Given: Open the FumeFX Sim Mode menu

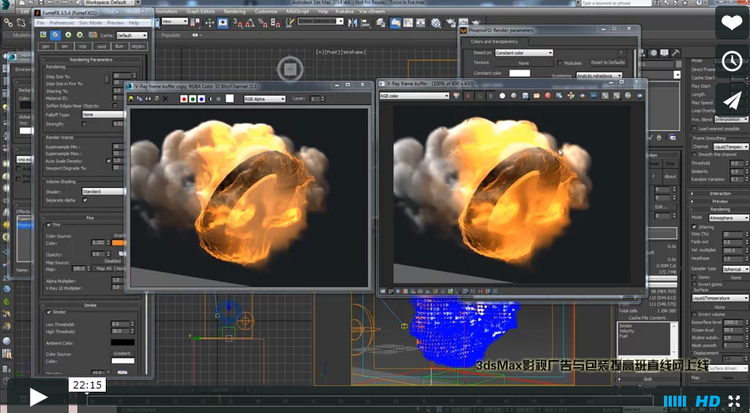Looking at the screenshot, I should click(90, 22).
